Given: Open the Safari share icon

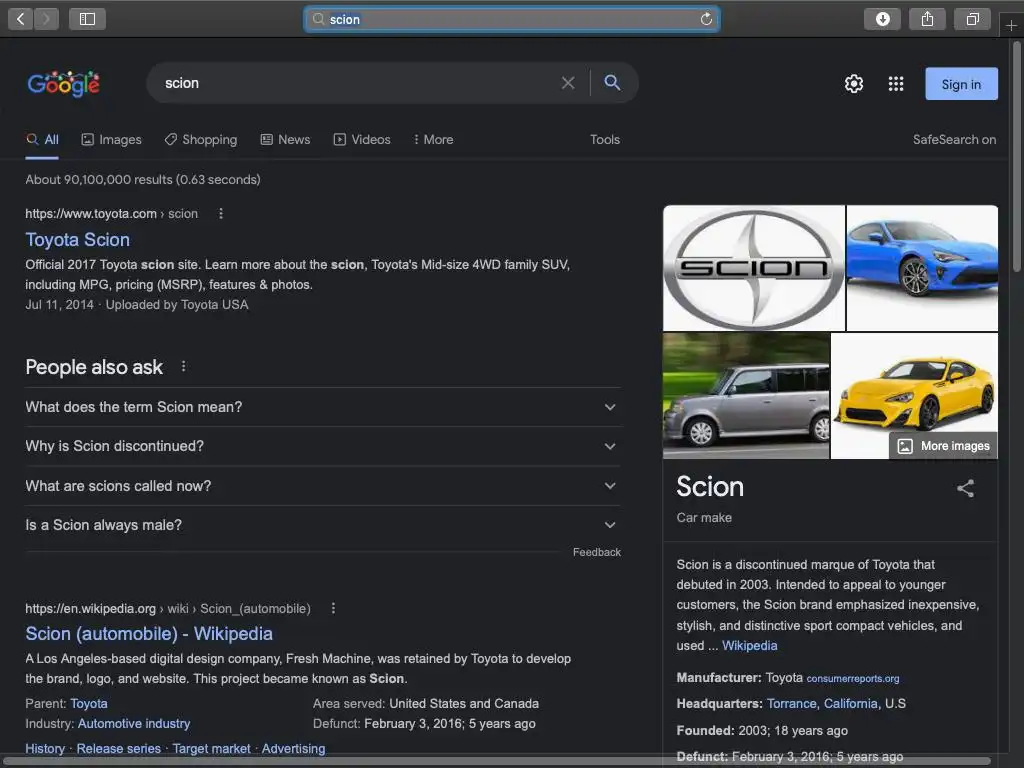Looking at the screenshot, I should click(x=927, y=19).
